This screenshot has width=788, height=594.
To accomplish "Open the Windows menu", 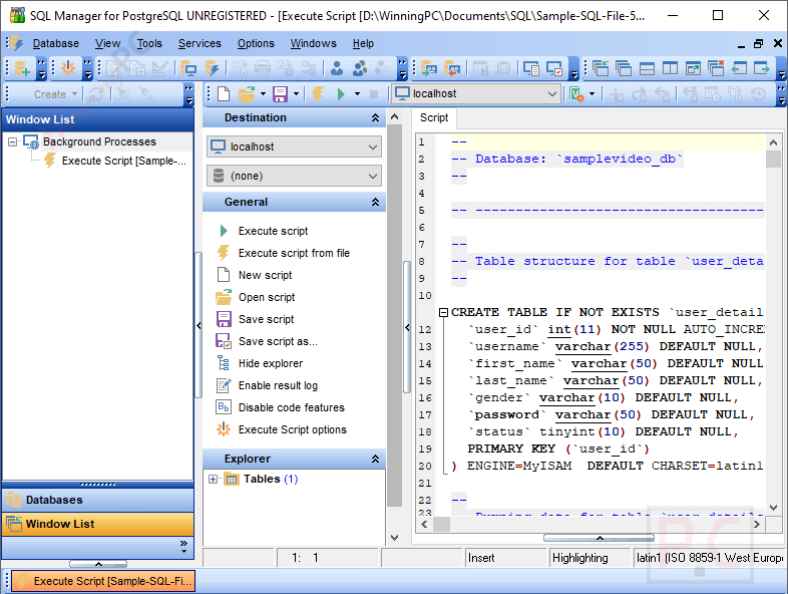I will point(313,44).
